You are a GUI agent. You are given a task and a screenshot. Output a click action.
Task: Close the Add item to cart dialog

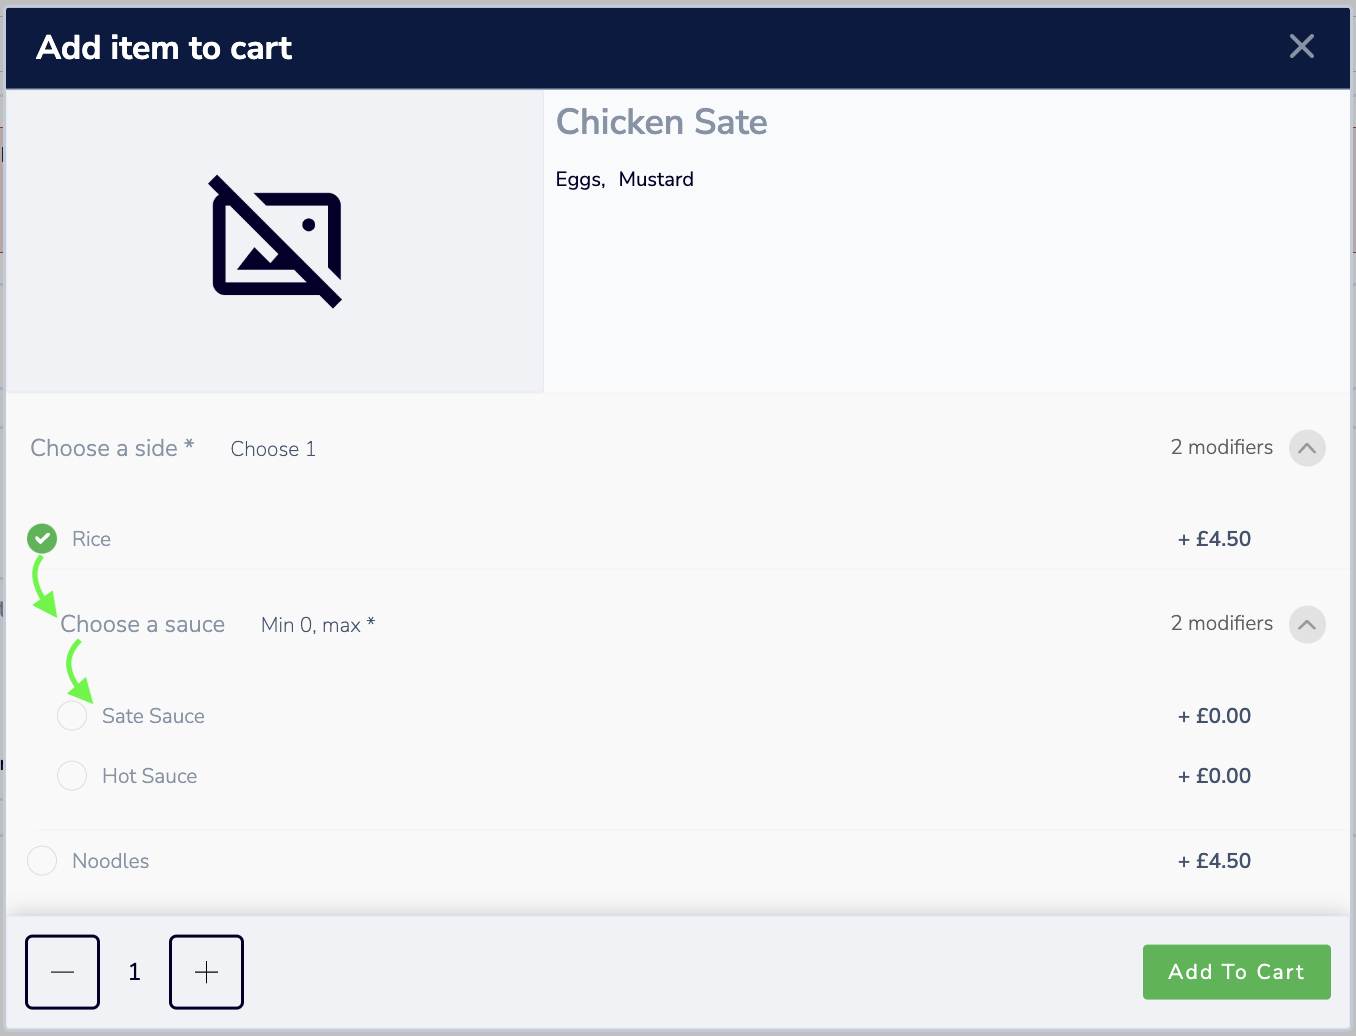click(1301, 46)
